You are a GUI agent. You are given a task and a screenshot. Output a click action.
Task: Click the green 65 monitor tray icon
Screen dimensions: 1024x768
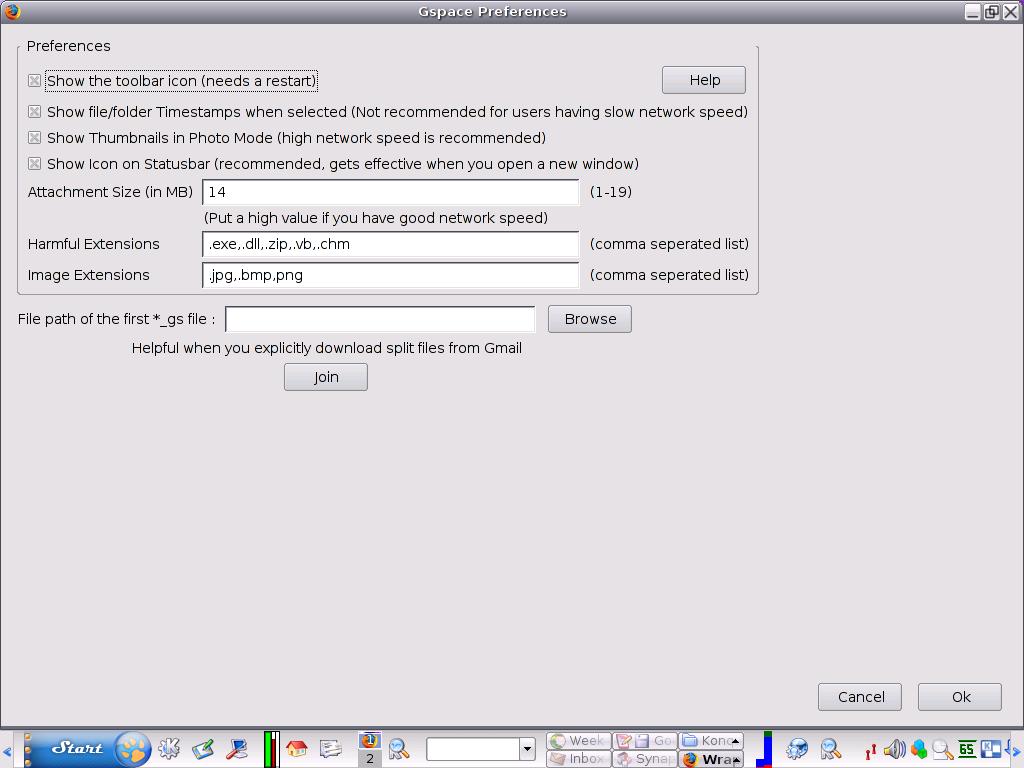pyautogui.click(x=967, y=750)
